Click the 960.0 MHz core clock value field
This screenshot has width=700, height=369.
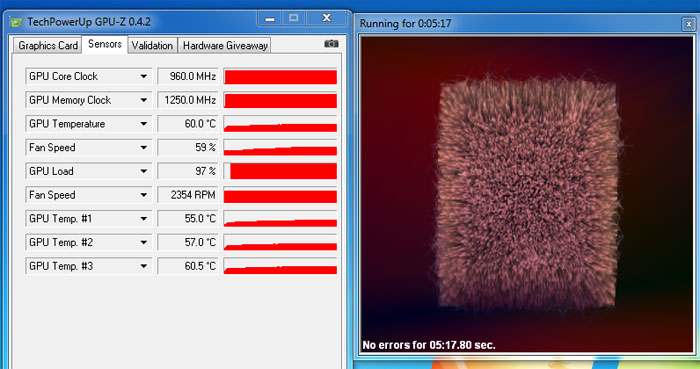click(188, 76)
